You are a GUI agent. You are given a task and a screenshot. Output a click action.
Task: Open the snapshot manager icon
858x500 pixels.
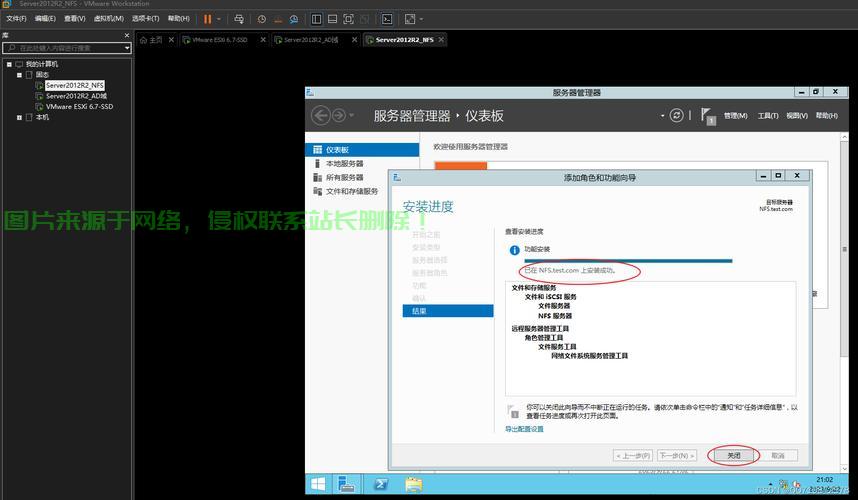pos(294,19)
